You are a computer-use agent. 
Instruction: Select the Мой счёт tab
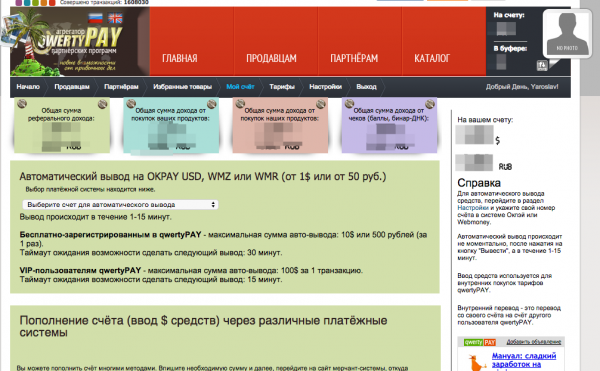pos(240,87)
